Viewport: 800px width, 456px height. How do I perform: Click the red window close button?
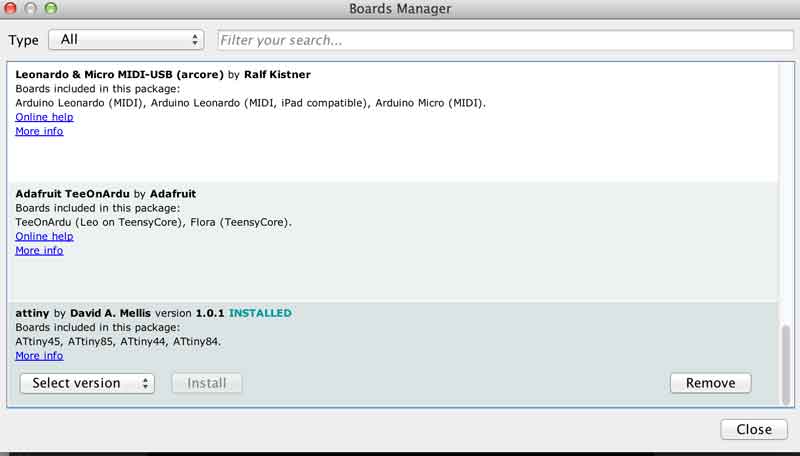(x=10, y=8)
